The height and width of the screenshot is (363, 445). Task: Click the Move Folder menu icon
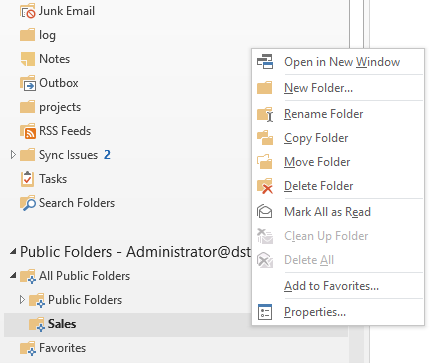point(265,162)
